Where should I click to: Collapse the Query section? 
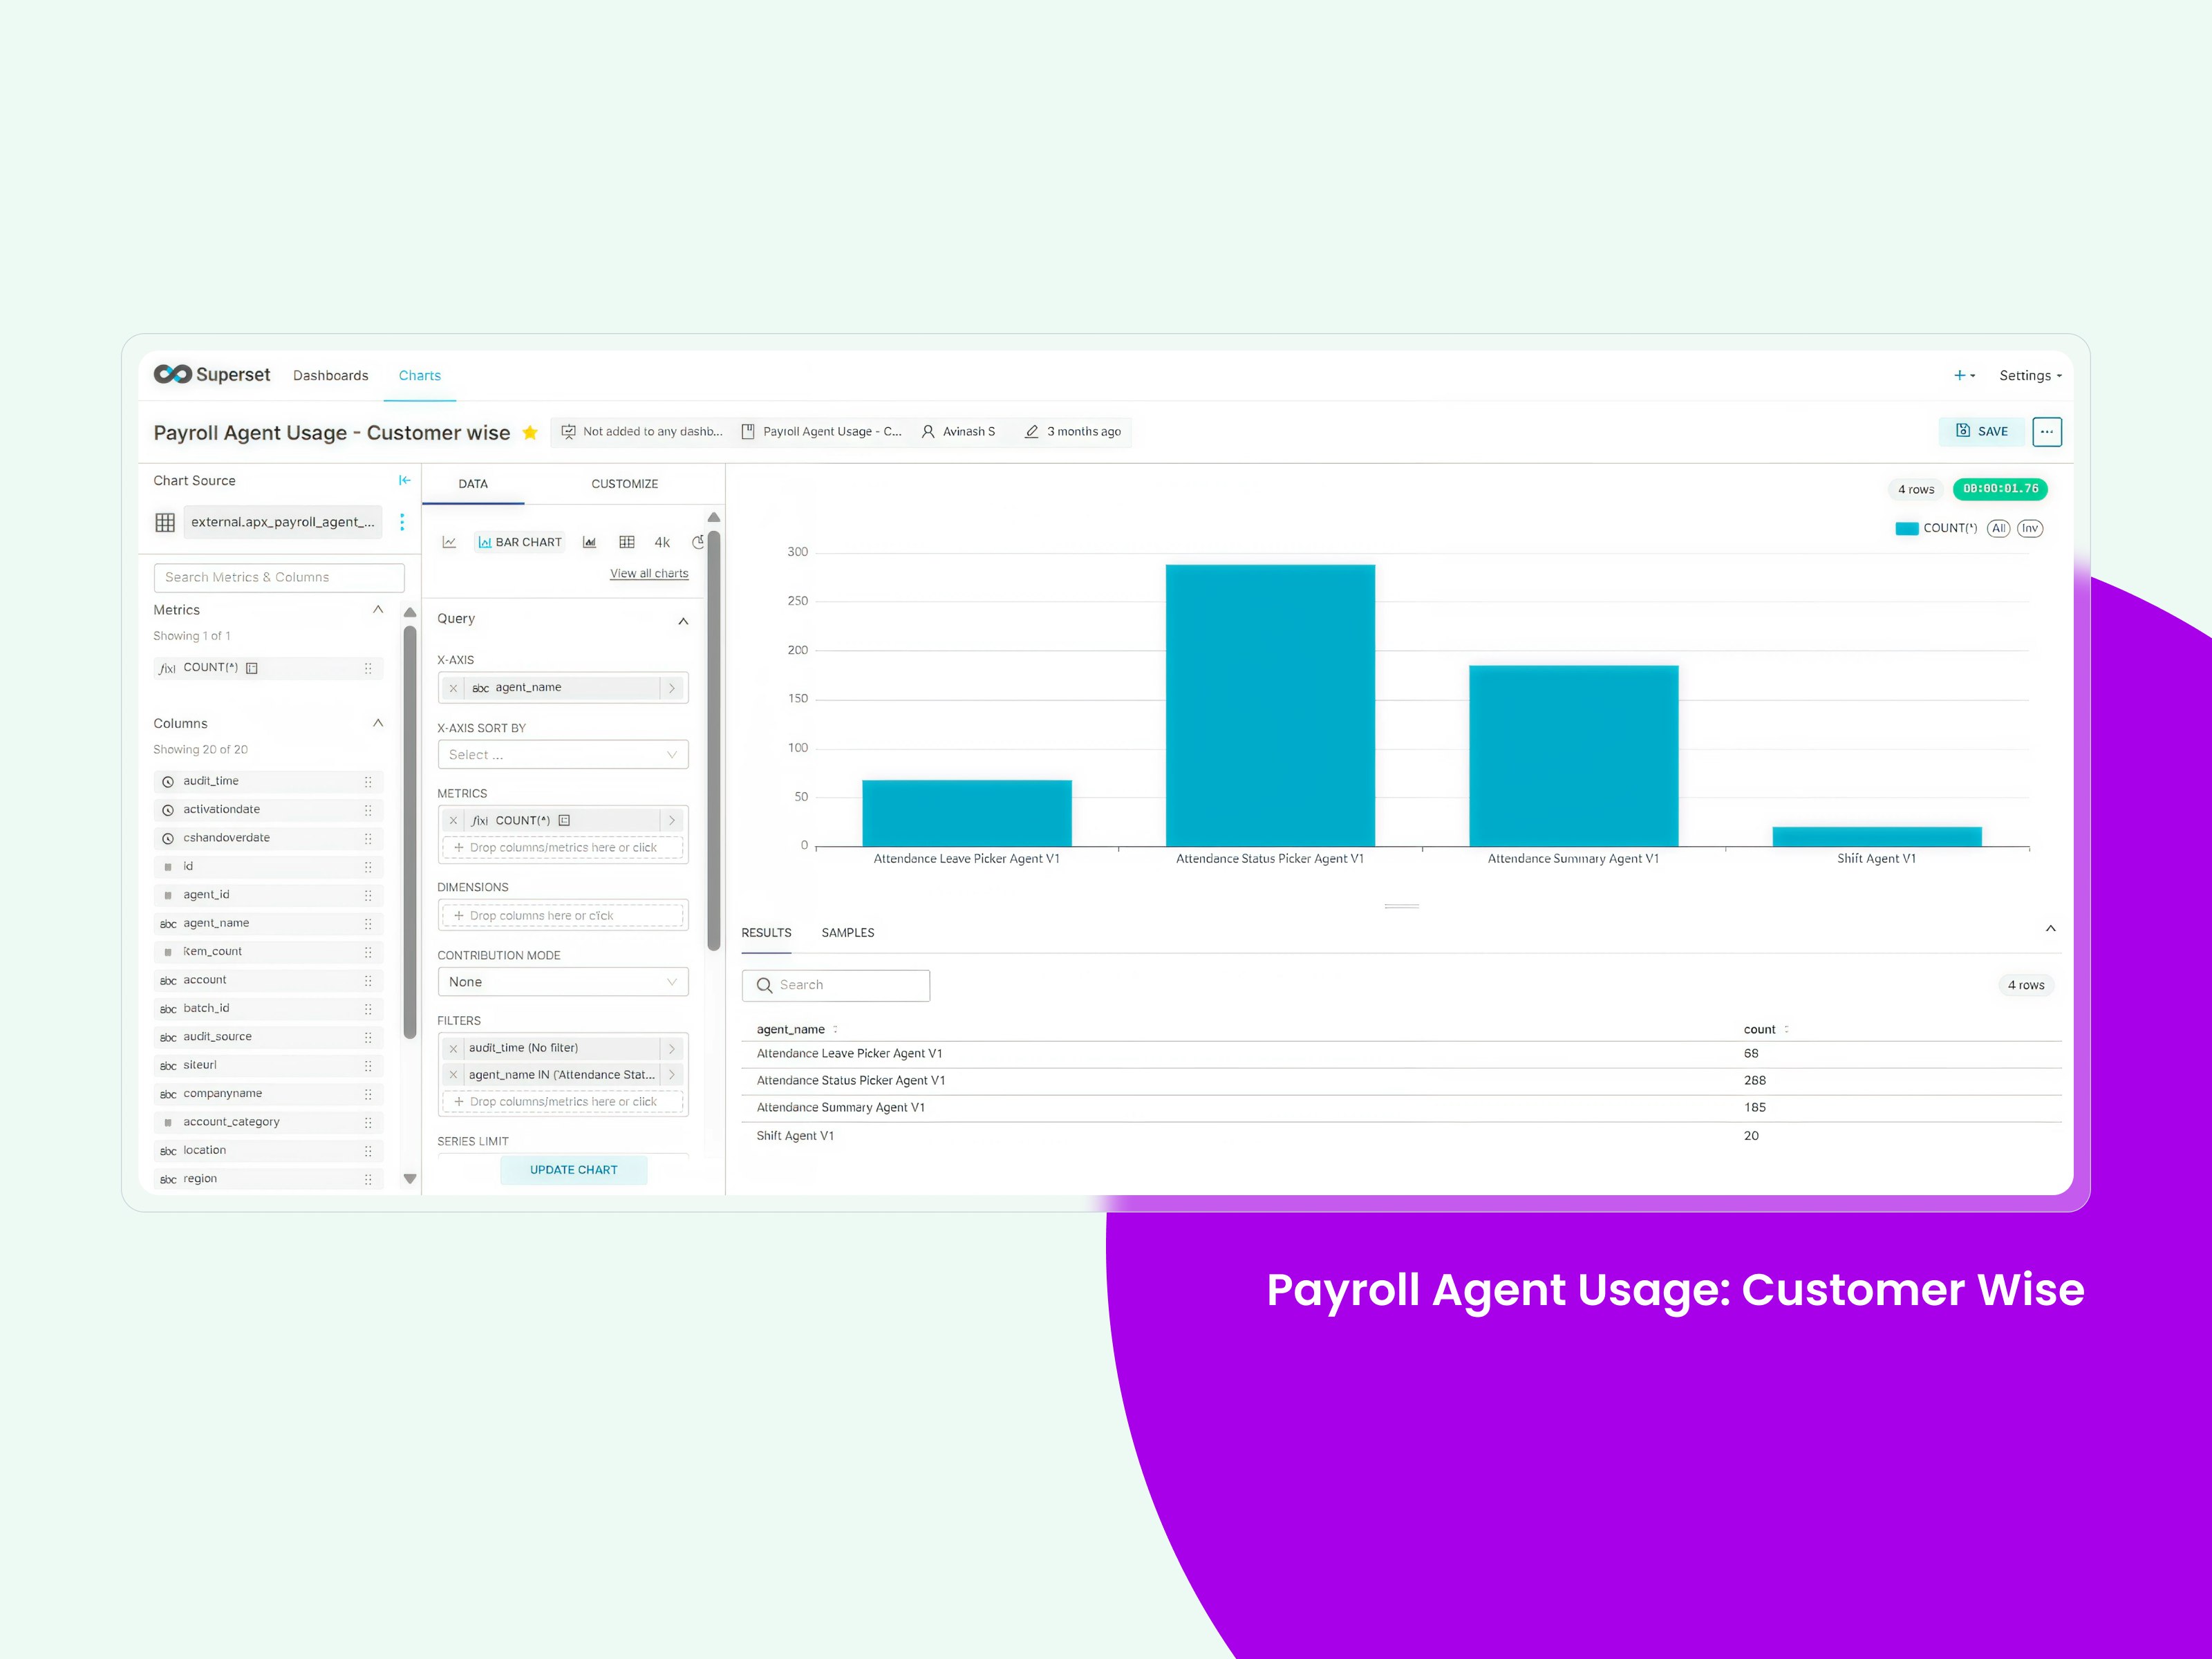(x=683, y=621)
